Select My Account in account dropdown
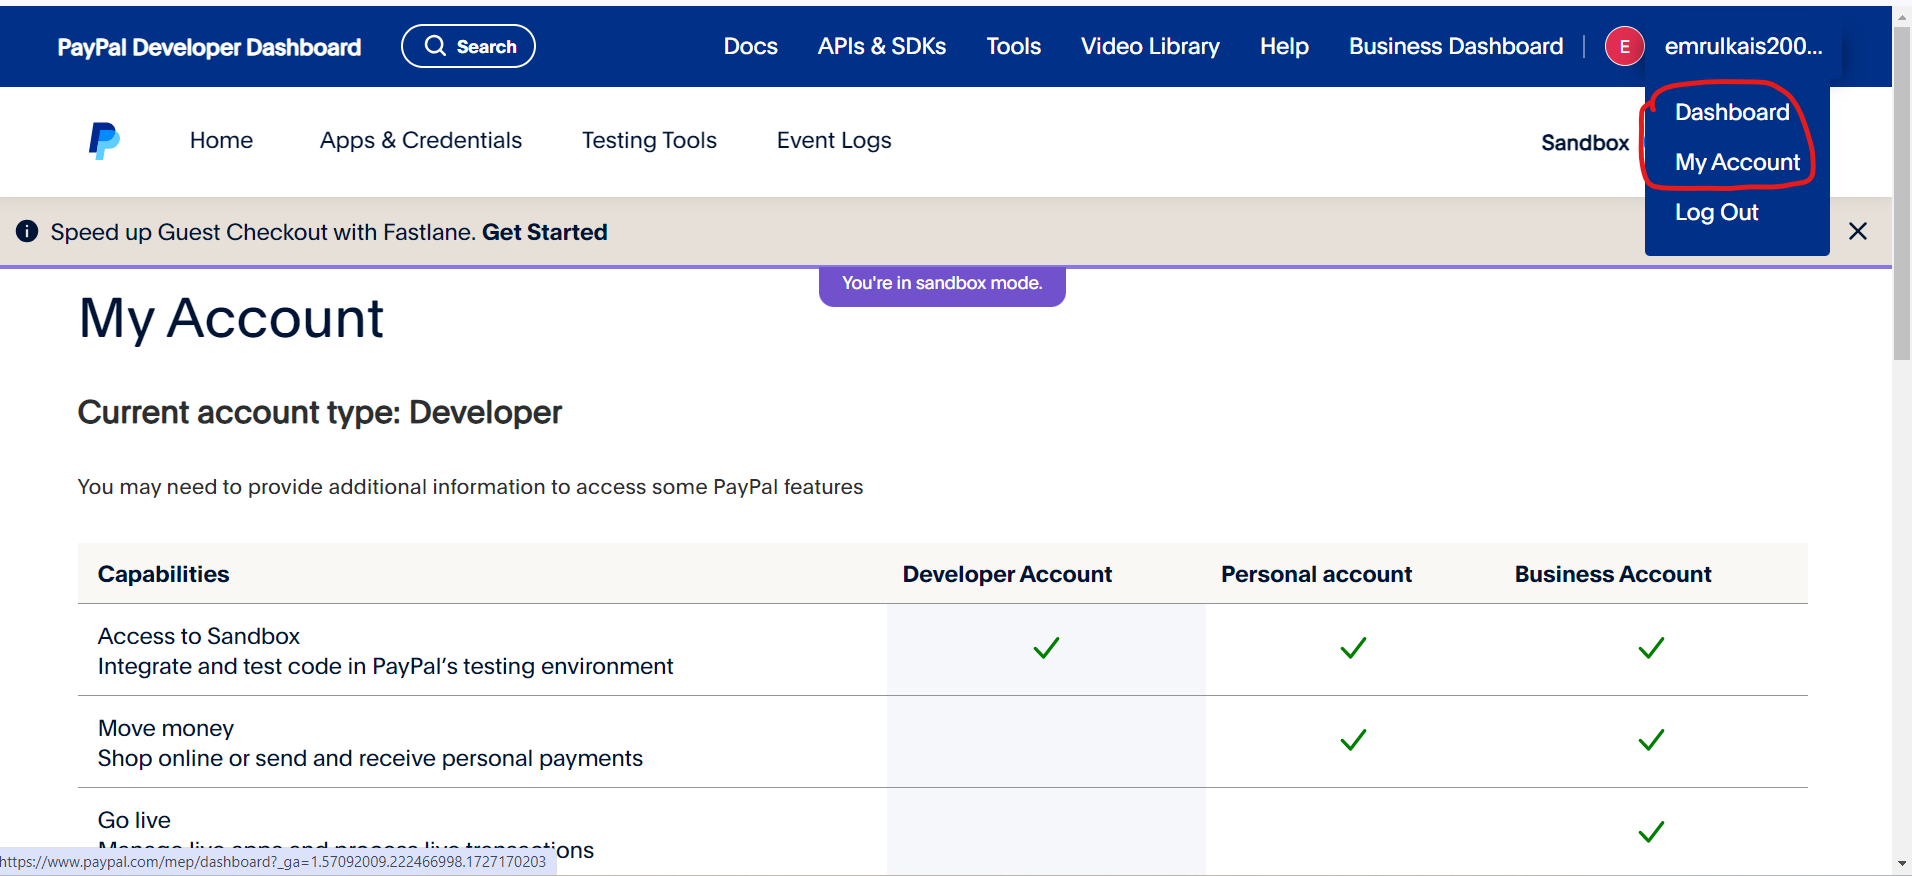Viewport: 1912px width, 876px height. click(x=1737, y=162)
